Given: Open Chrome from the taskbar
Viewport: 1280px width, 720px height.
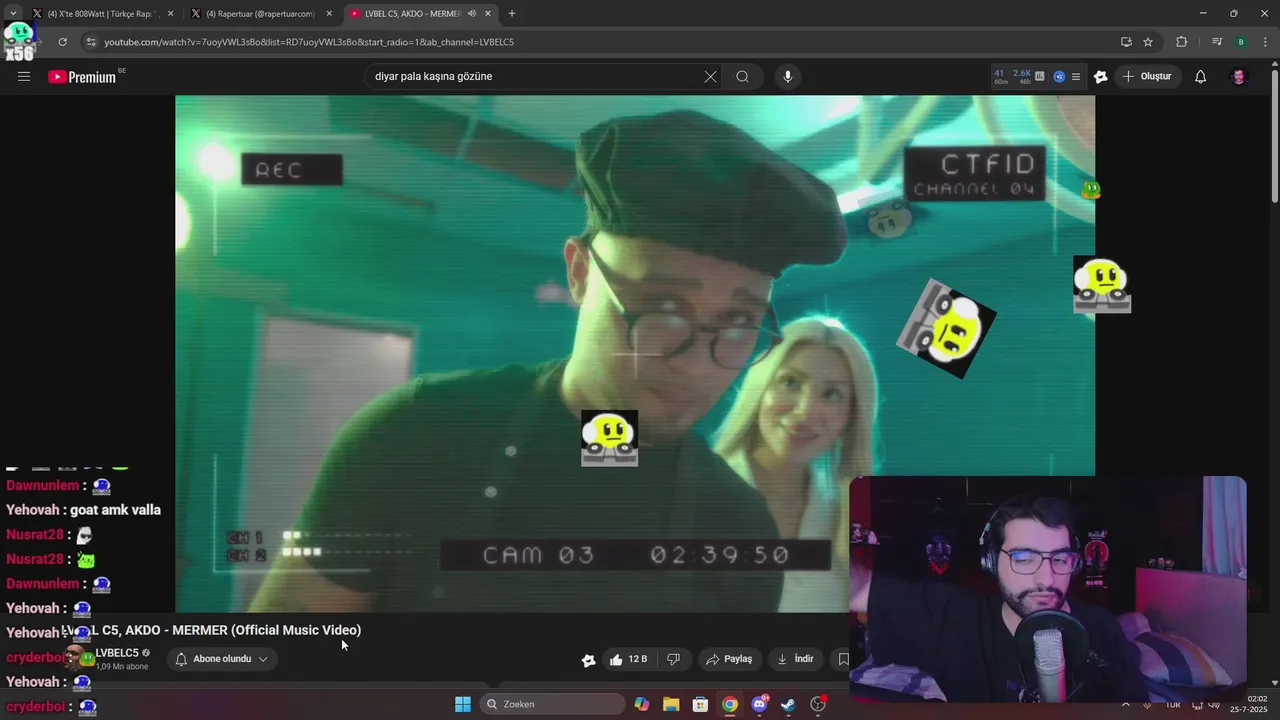Looking at the screenshot, I should click(730, 704).
